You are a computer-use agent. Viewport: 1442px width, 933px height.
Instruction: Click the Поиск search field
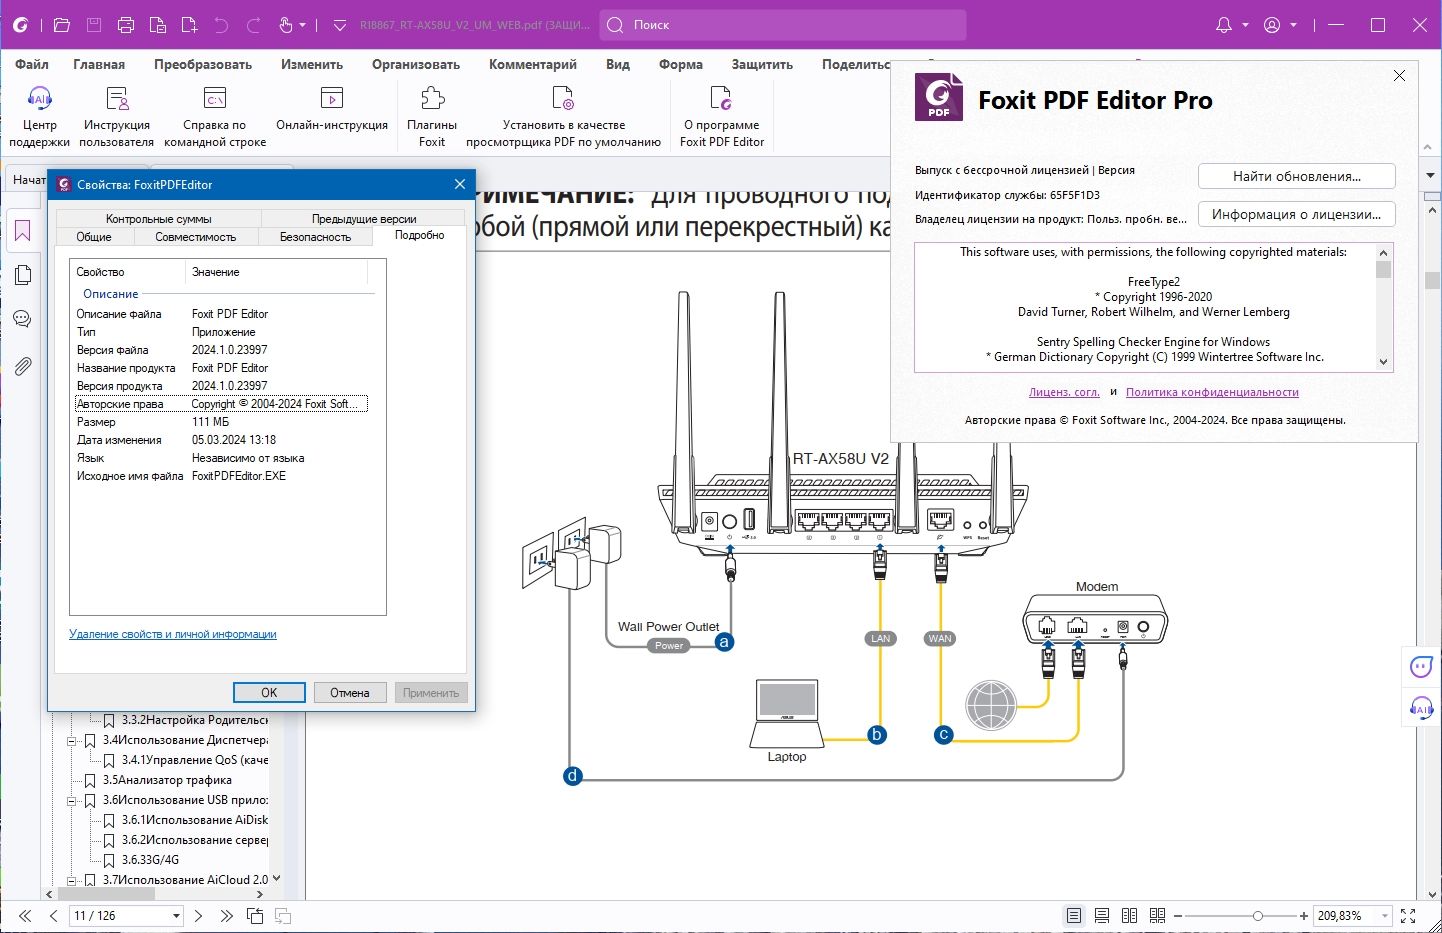coord(783,25)
